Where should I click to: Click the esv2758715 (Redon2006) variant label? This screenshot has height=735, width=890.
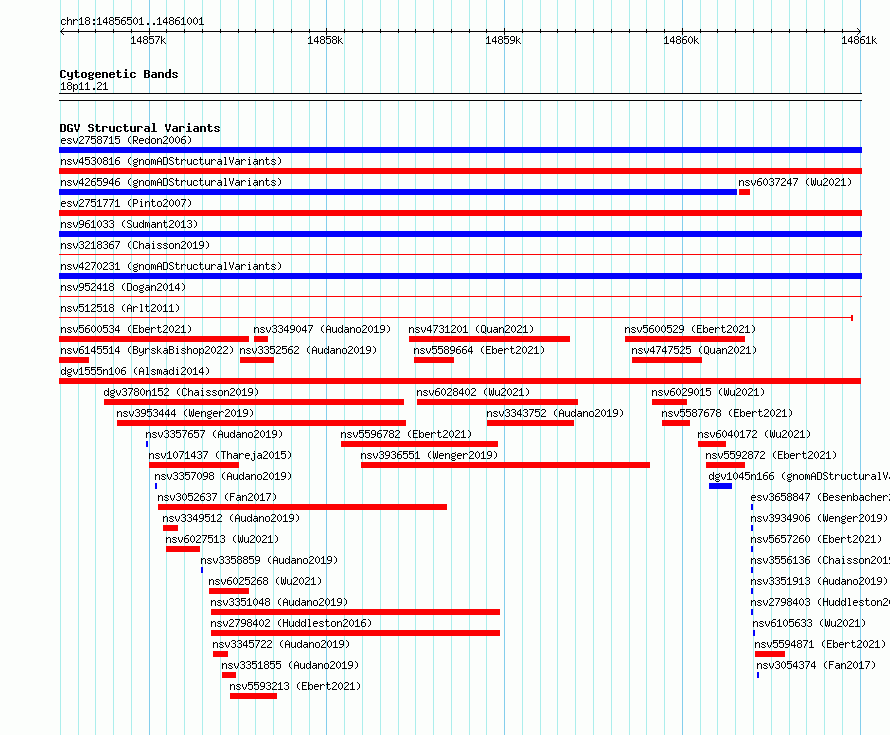(x=126, y=140)
